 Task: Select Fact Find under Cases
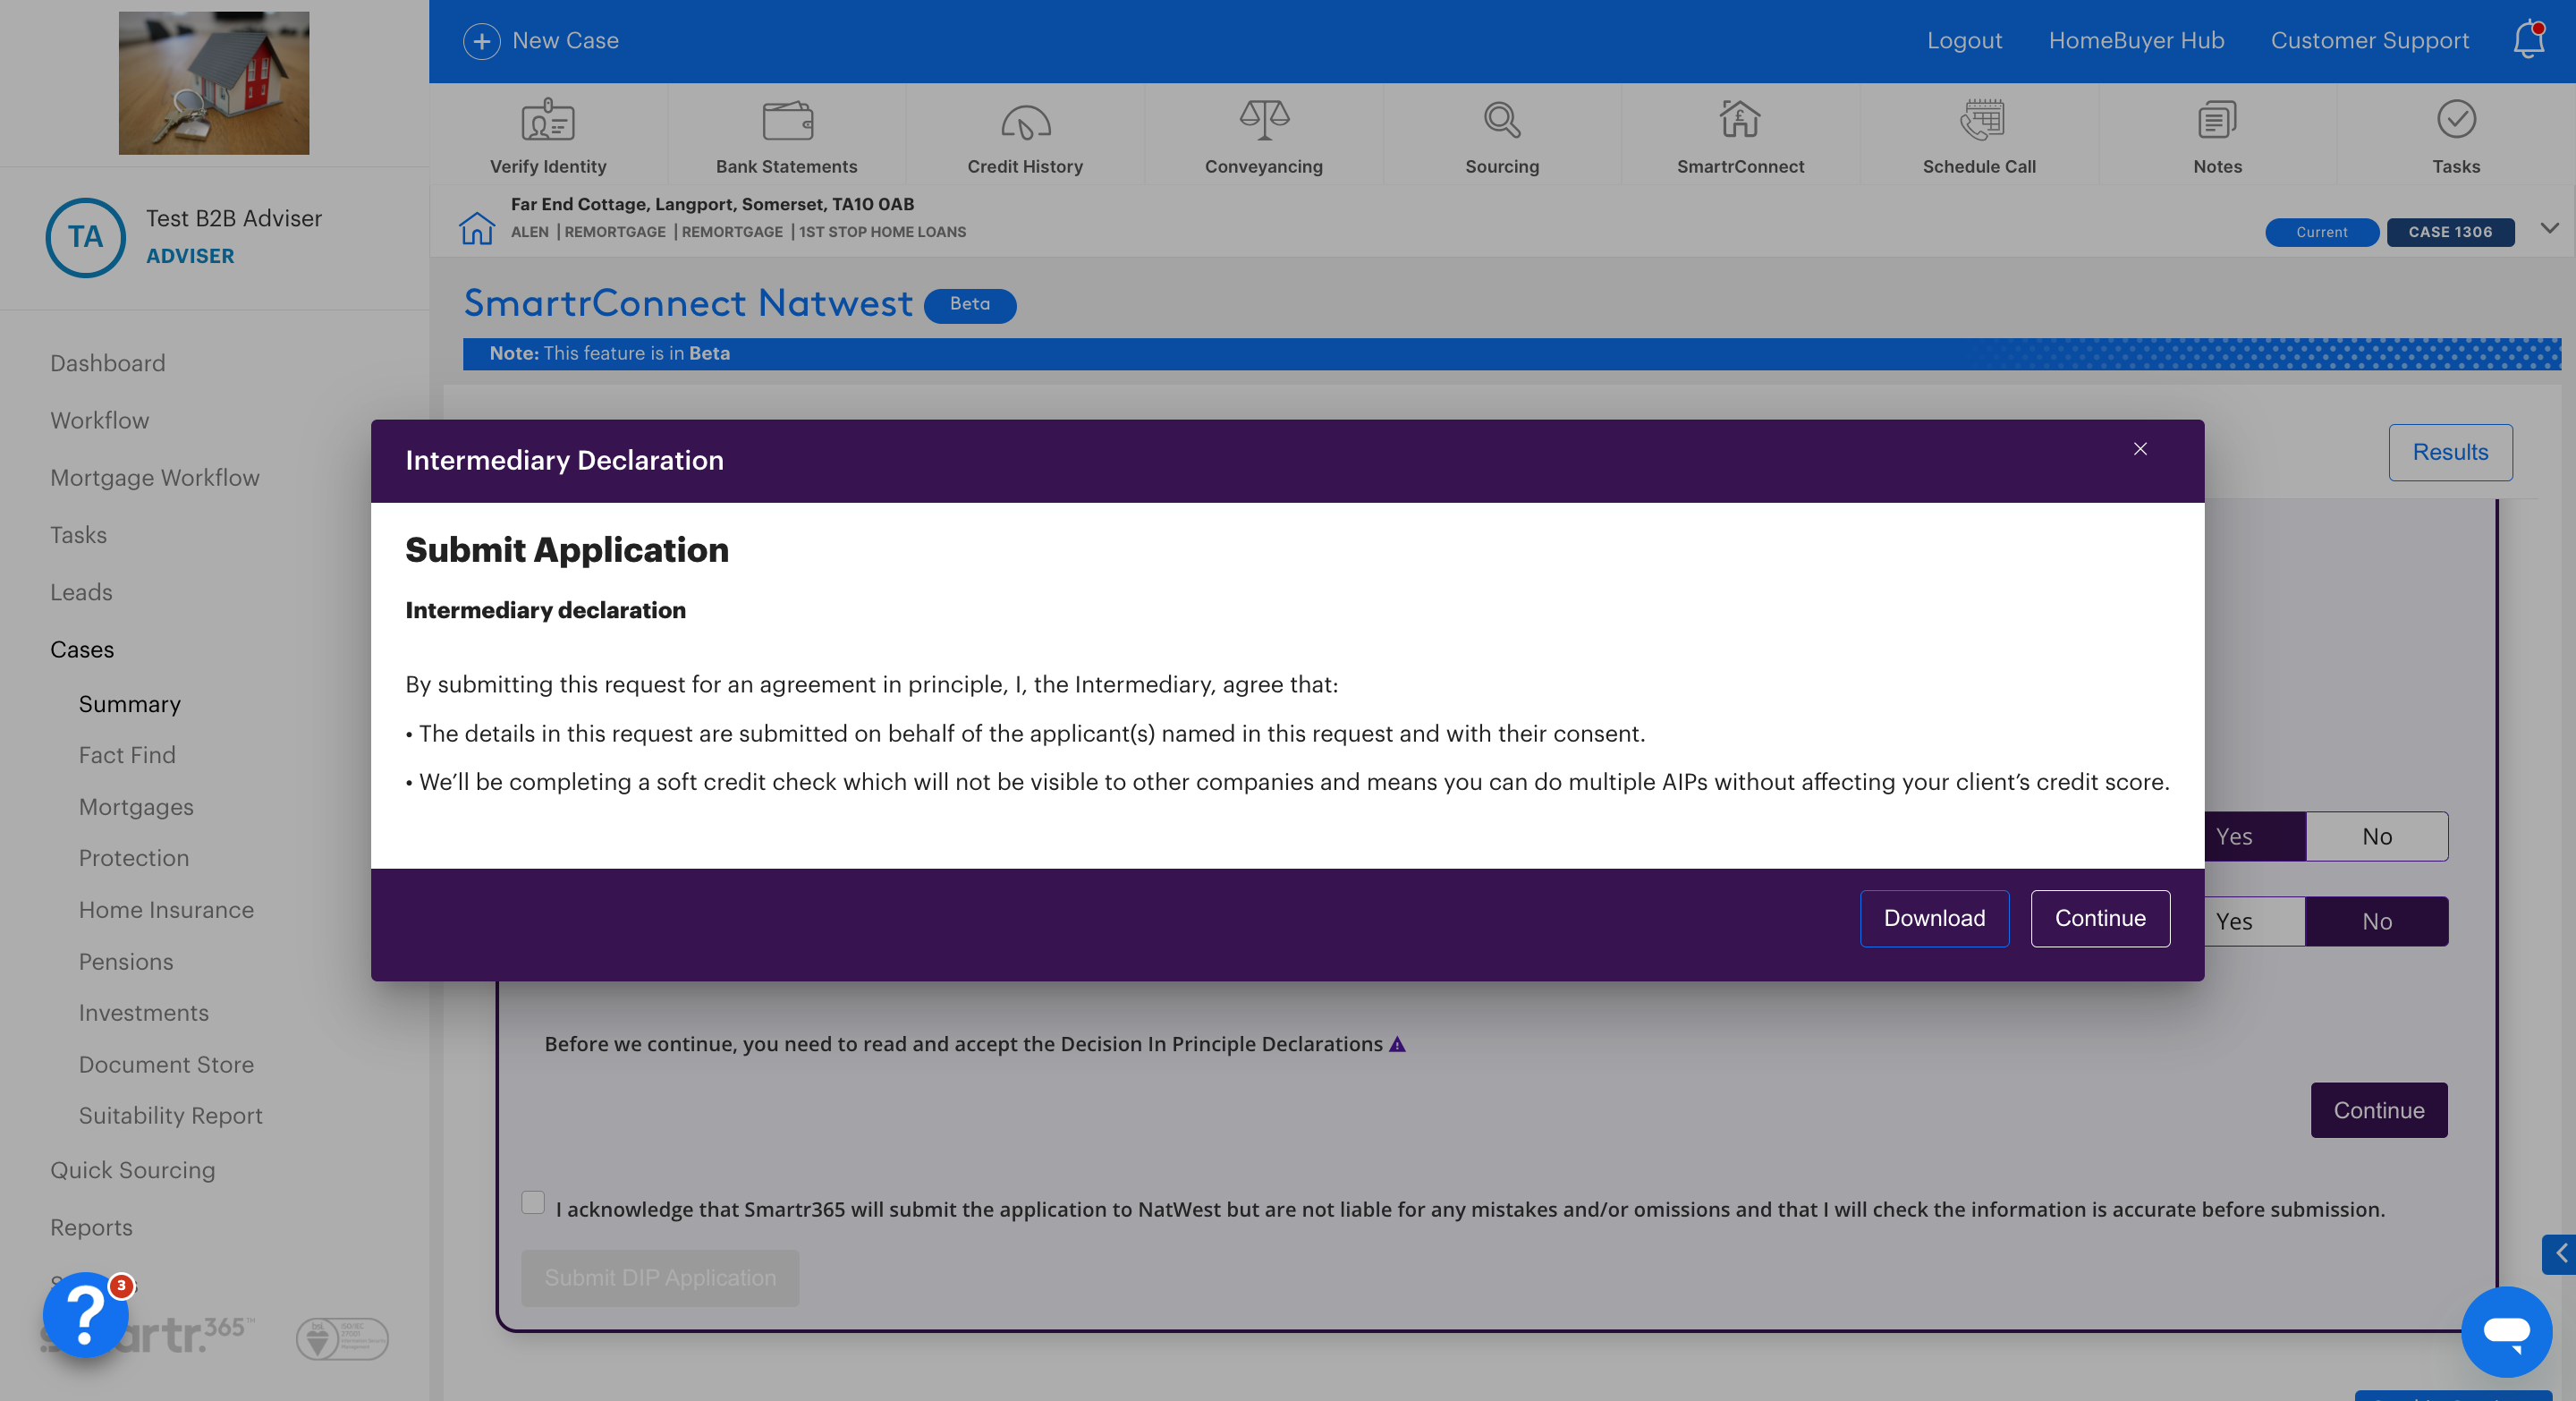(x=127, y=755)
